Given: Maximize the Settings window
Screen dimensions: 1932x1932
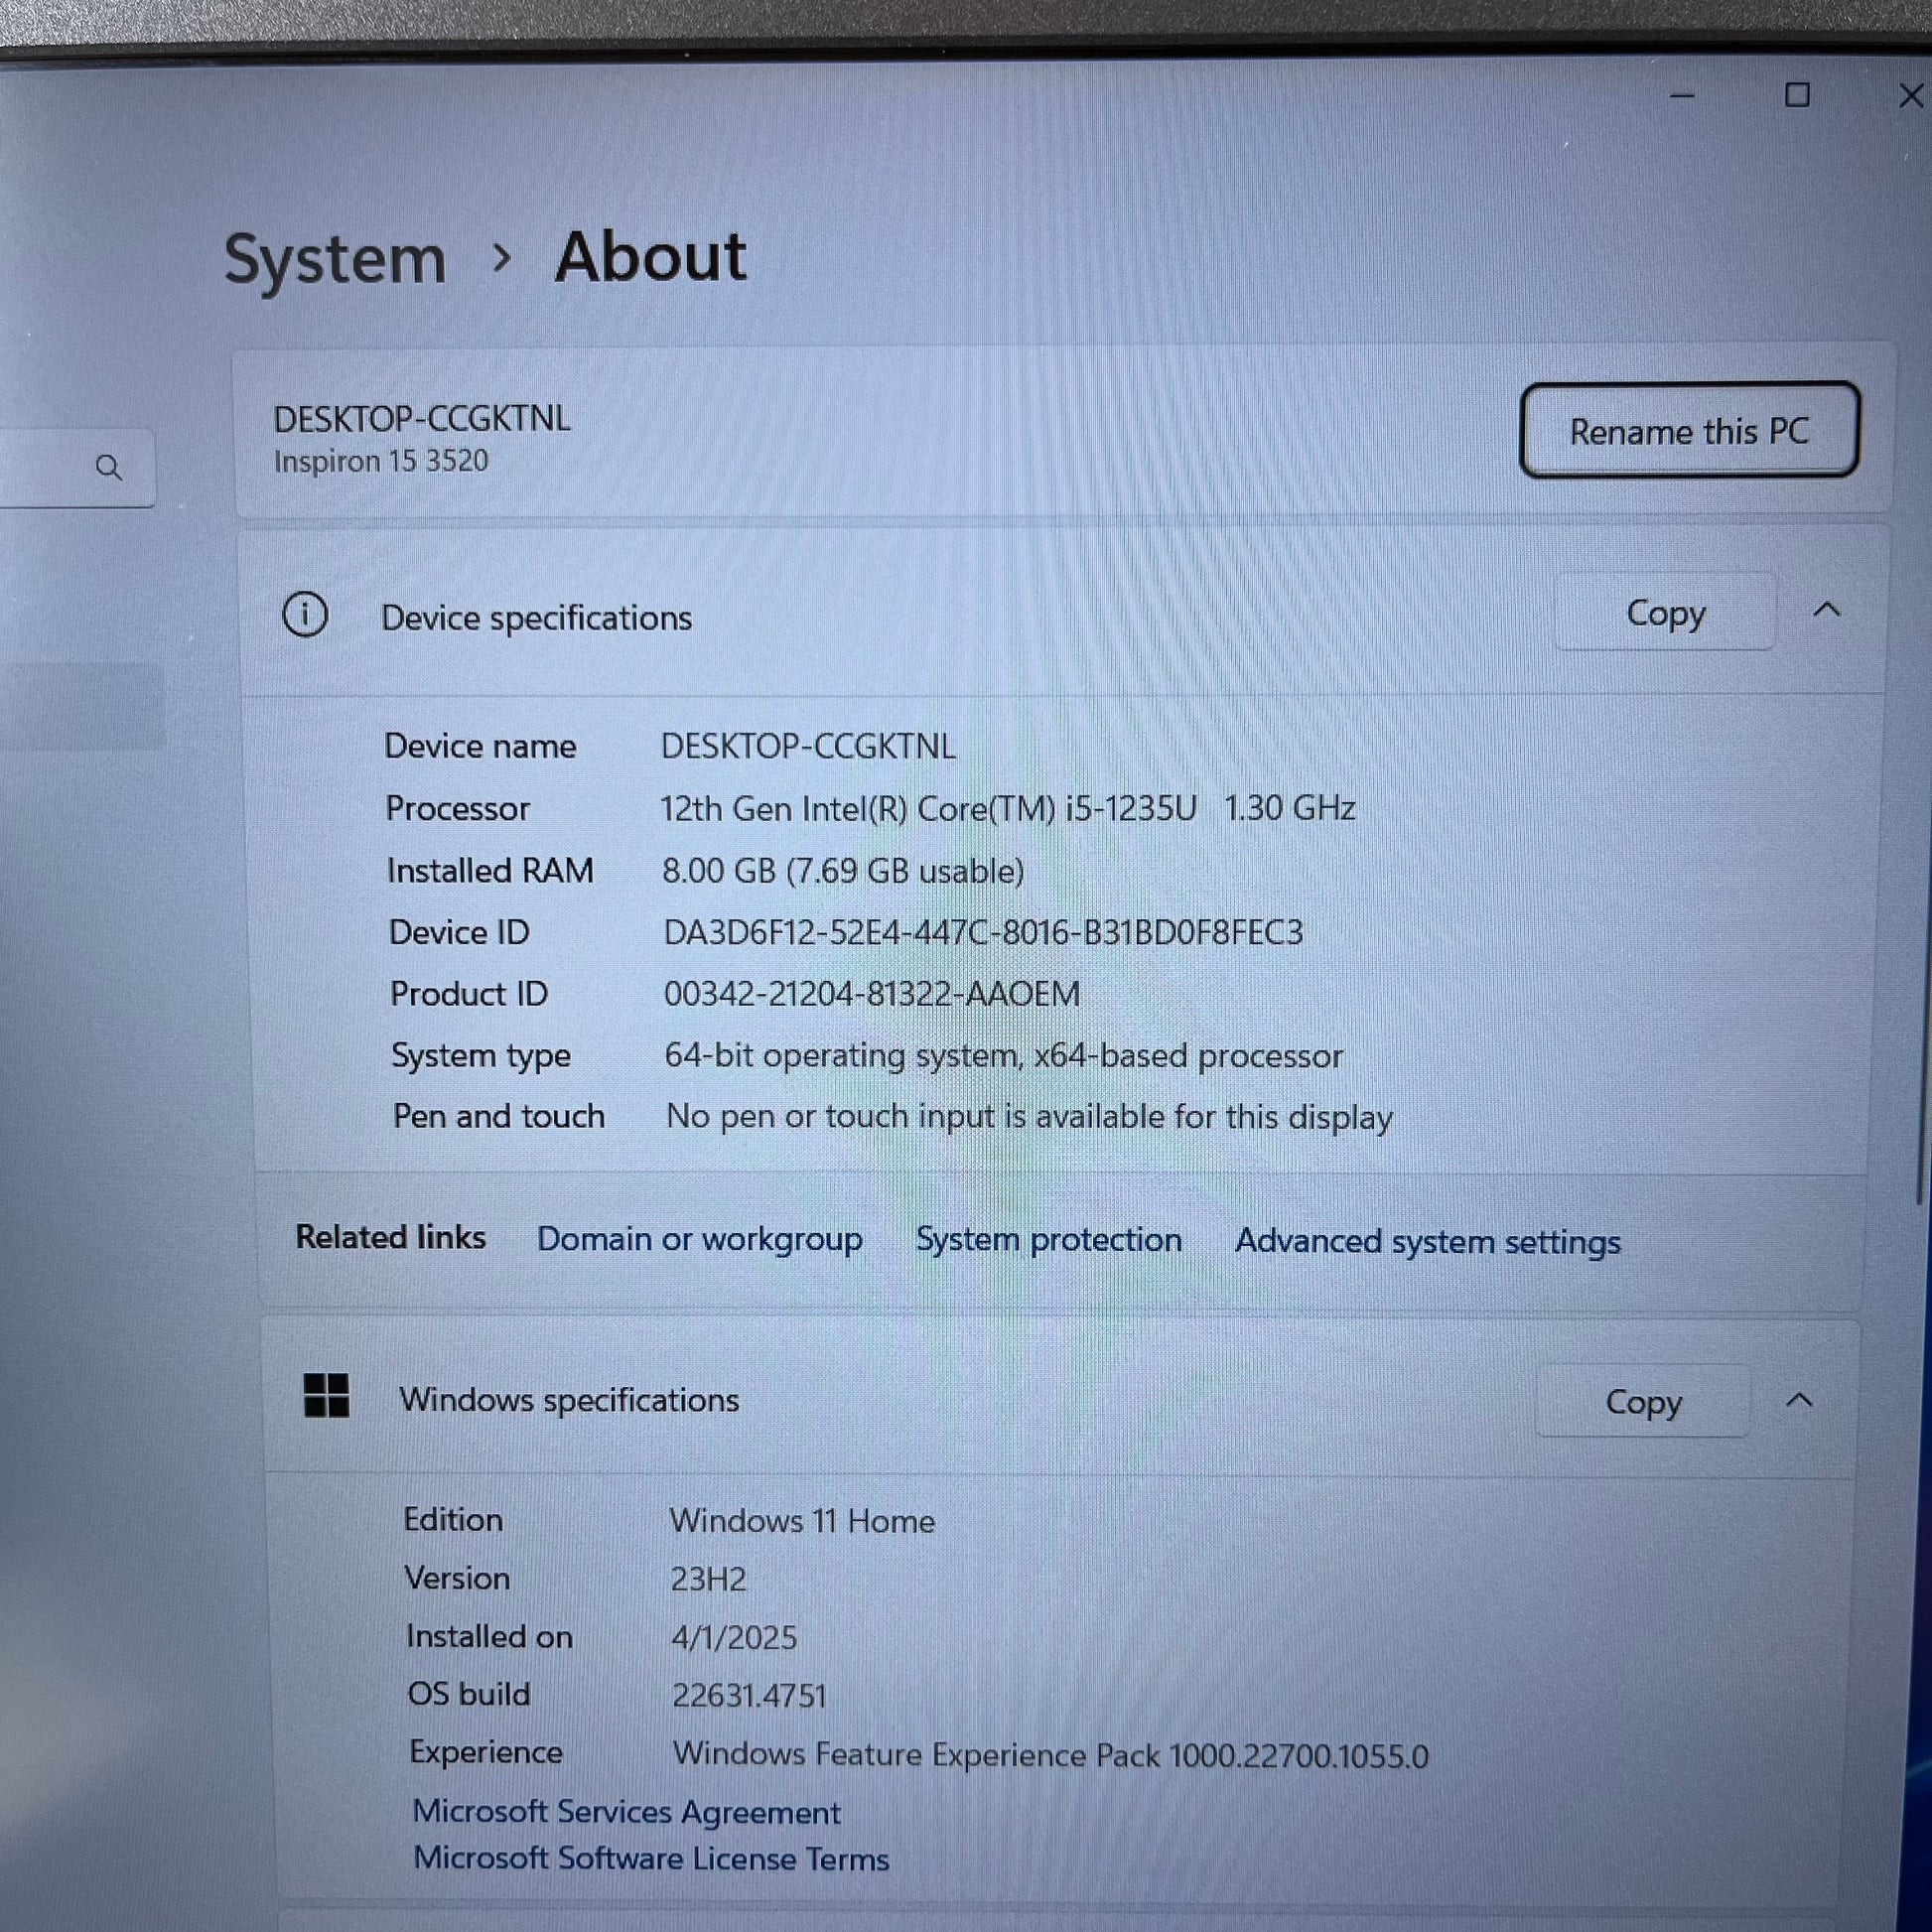Looking at the screenshot, I should (1797, 95).
